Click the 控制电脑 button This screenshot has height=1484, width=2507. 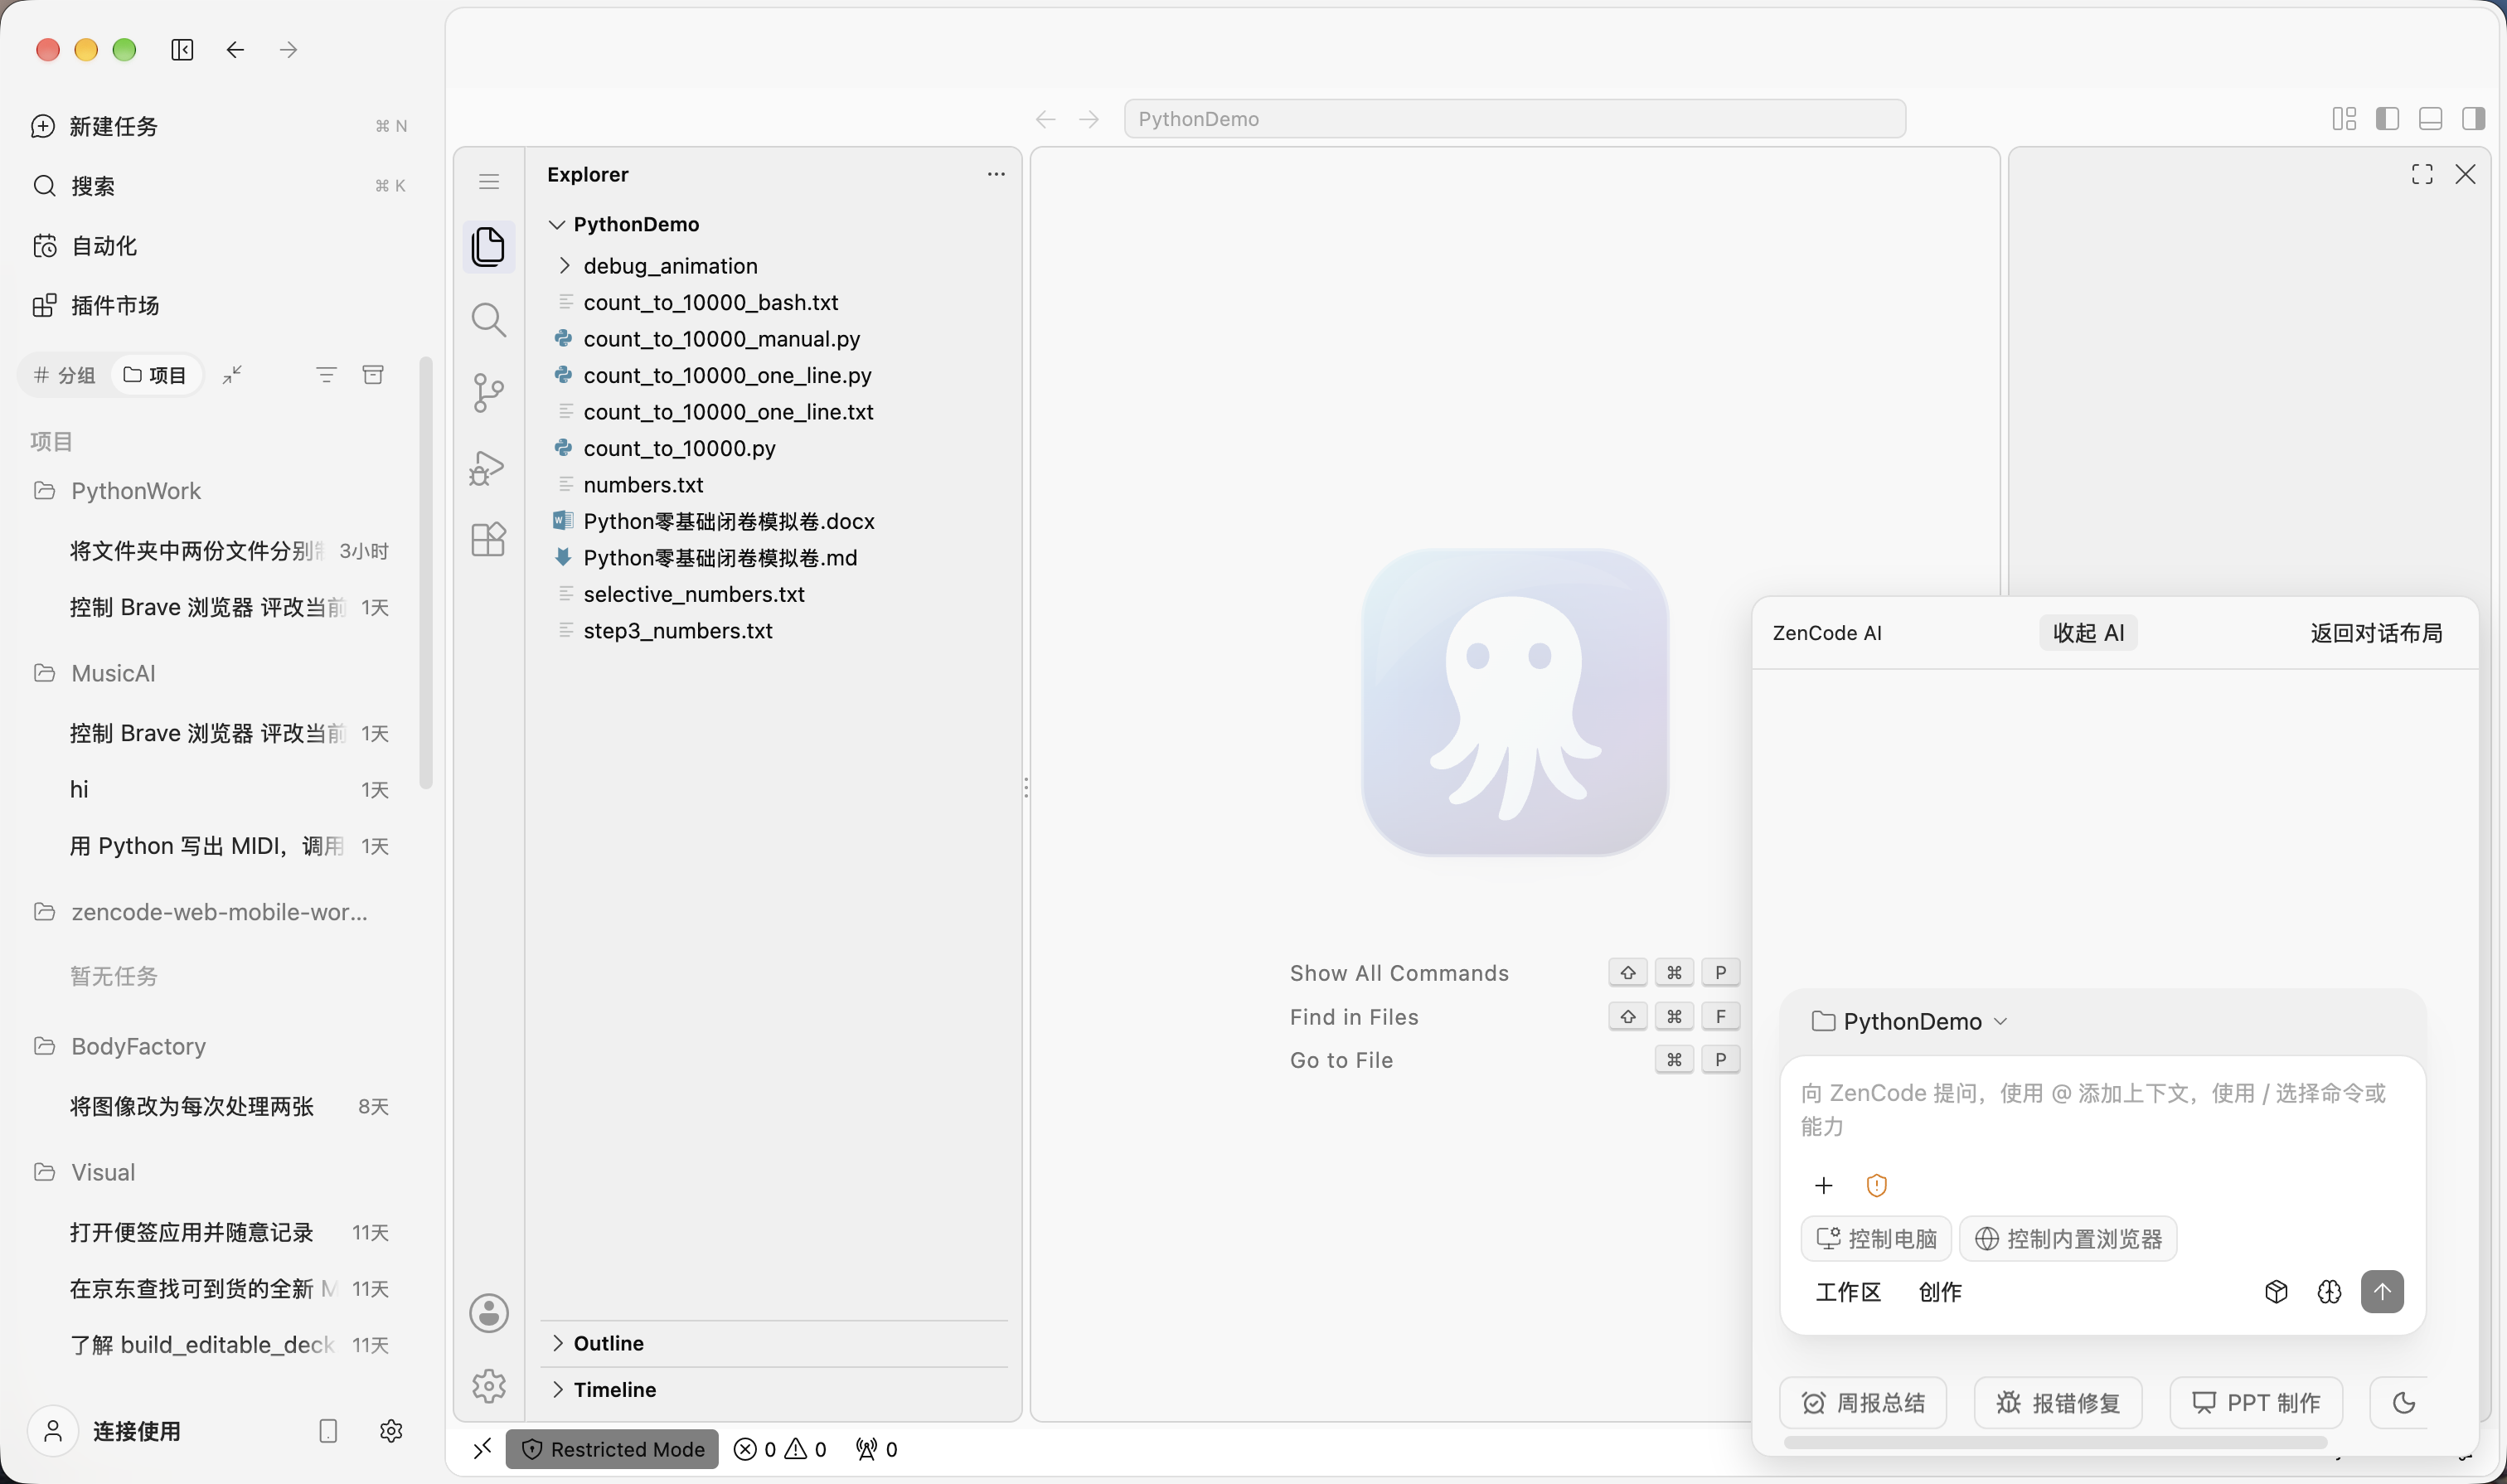click(x=1876, y=1239)
